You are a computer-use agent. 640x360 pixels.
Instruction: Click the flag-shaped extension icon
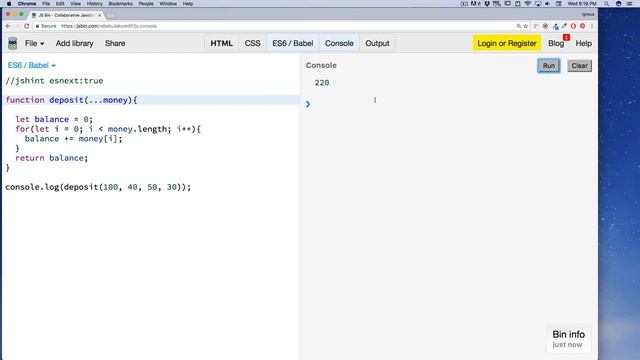tap(536, 26)
